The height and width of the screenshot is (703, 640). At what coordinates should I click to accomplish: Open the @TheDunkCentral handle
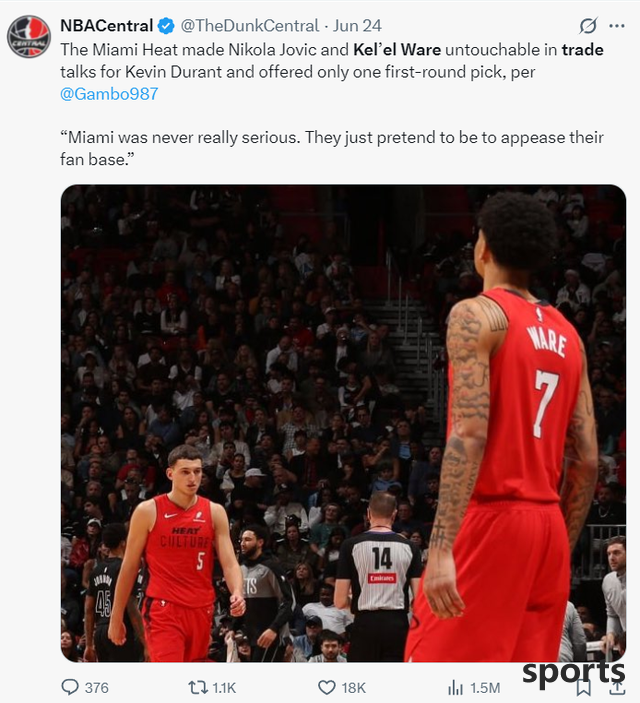[x=250, y=26]
